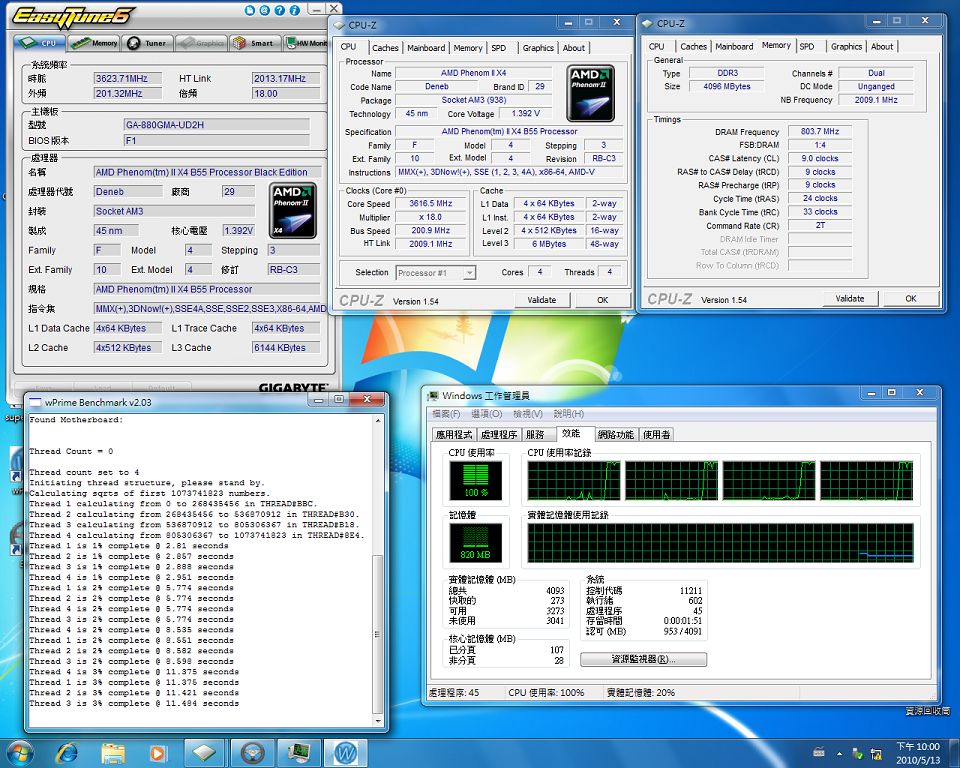Image resolution: width=960 pixels, height=768 pixels.
Task: Click the 100 % CPU usage meter in Task Manager
Action: coord(476,481)
